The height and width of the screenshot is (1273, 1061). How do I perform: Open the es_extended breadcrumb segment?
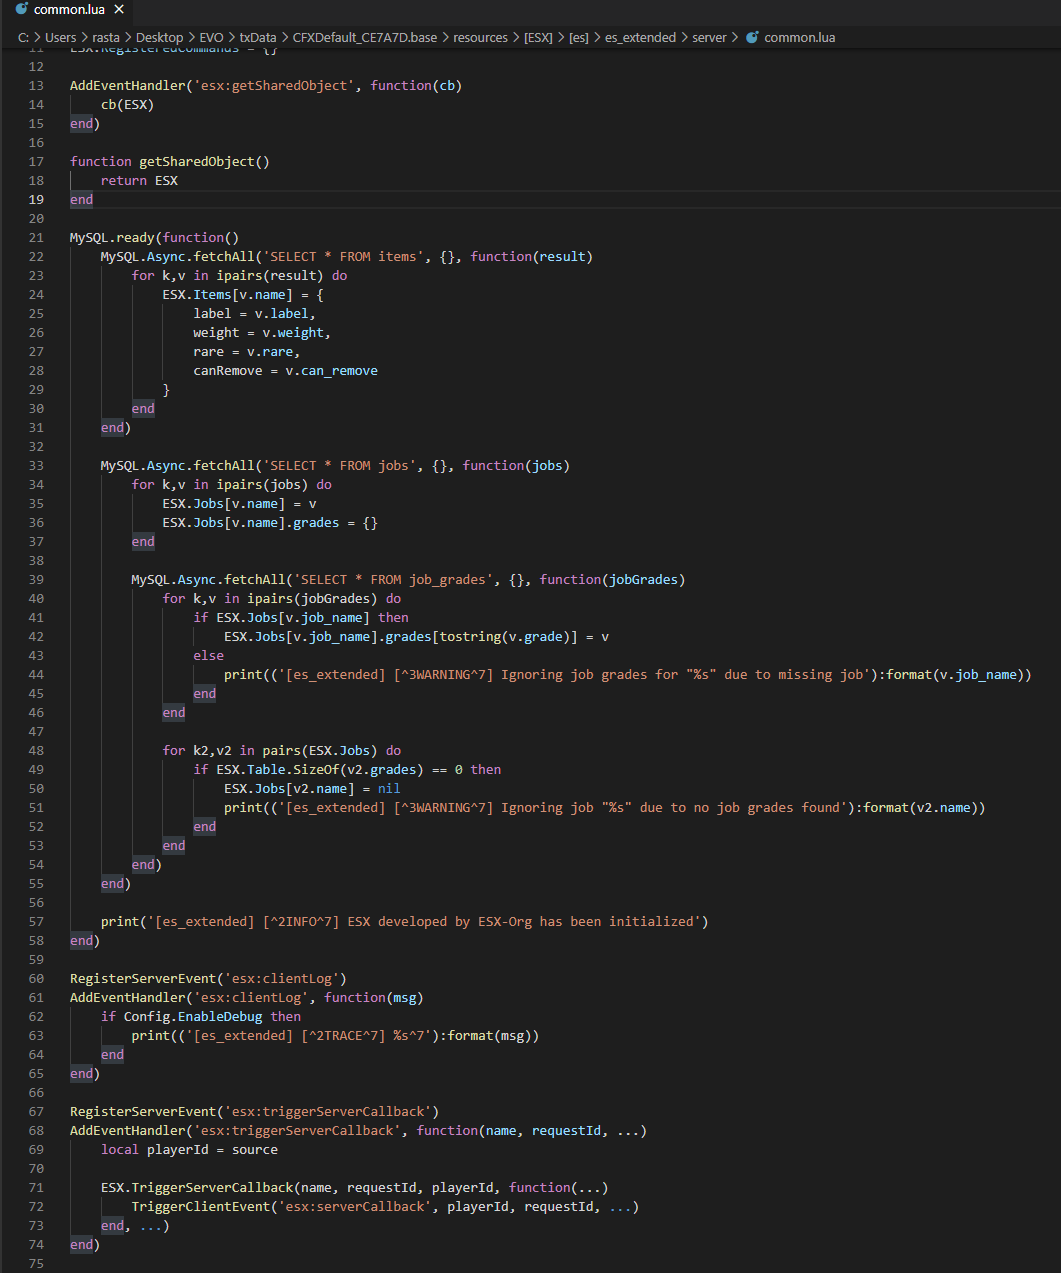click(640, 38)
